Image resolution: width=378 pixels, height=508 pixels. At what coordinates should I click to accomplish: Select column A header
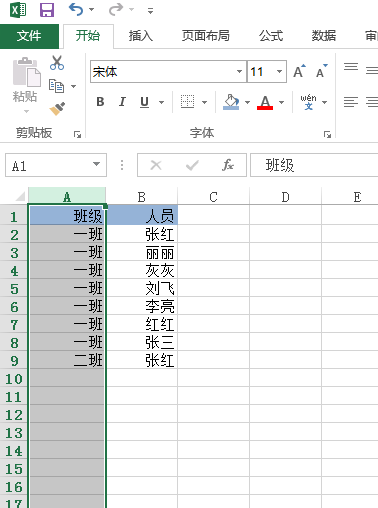(x=67, y=197)
